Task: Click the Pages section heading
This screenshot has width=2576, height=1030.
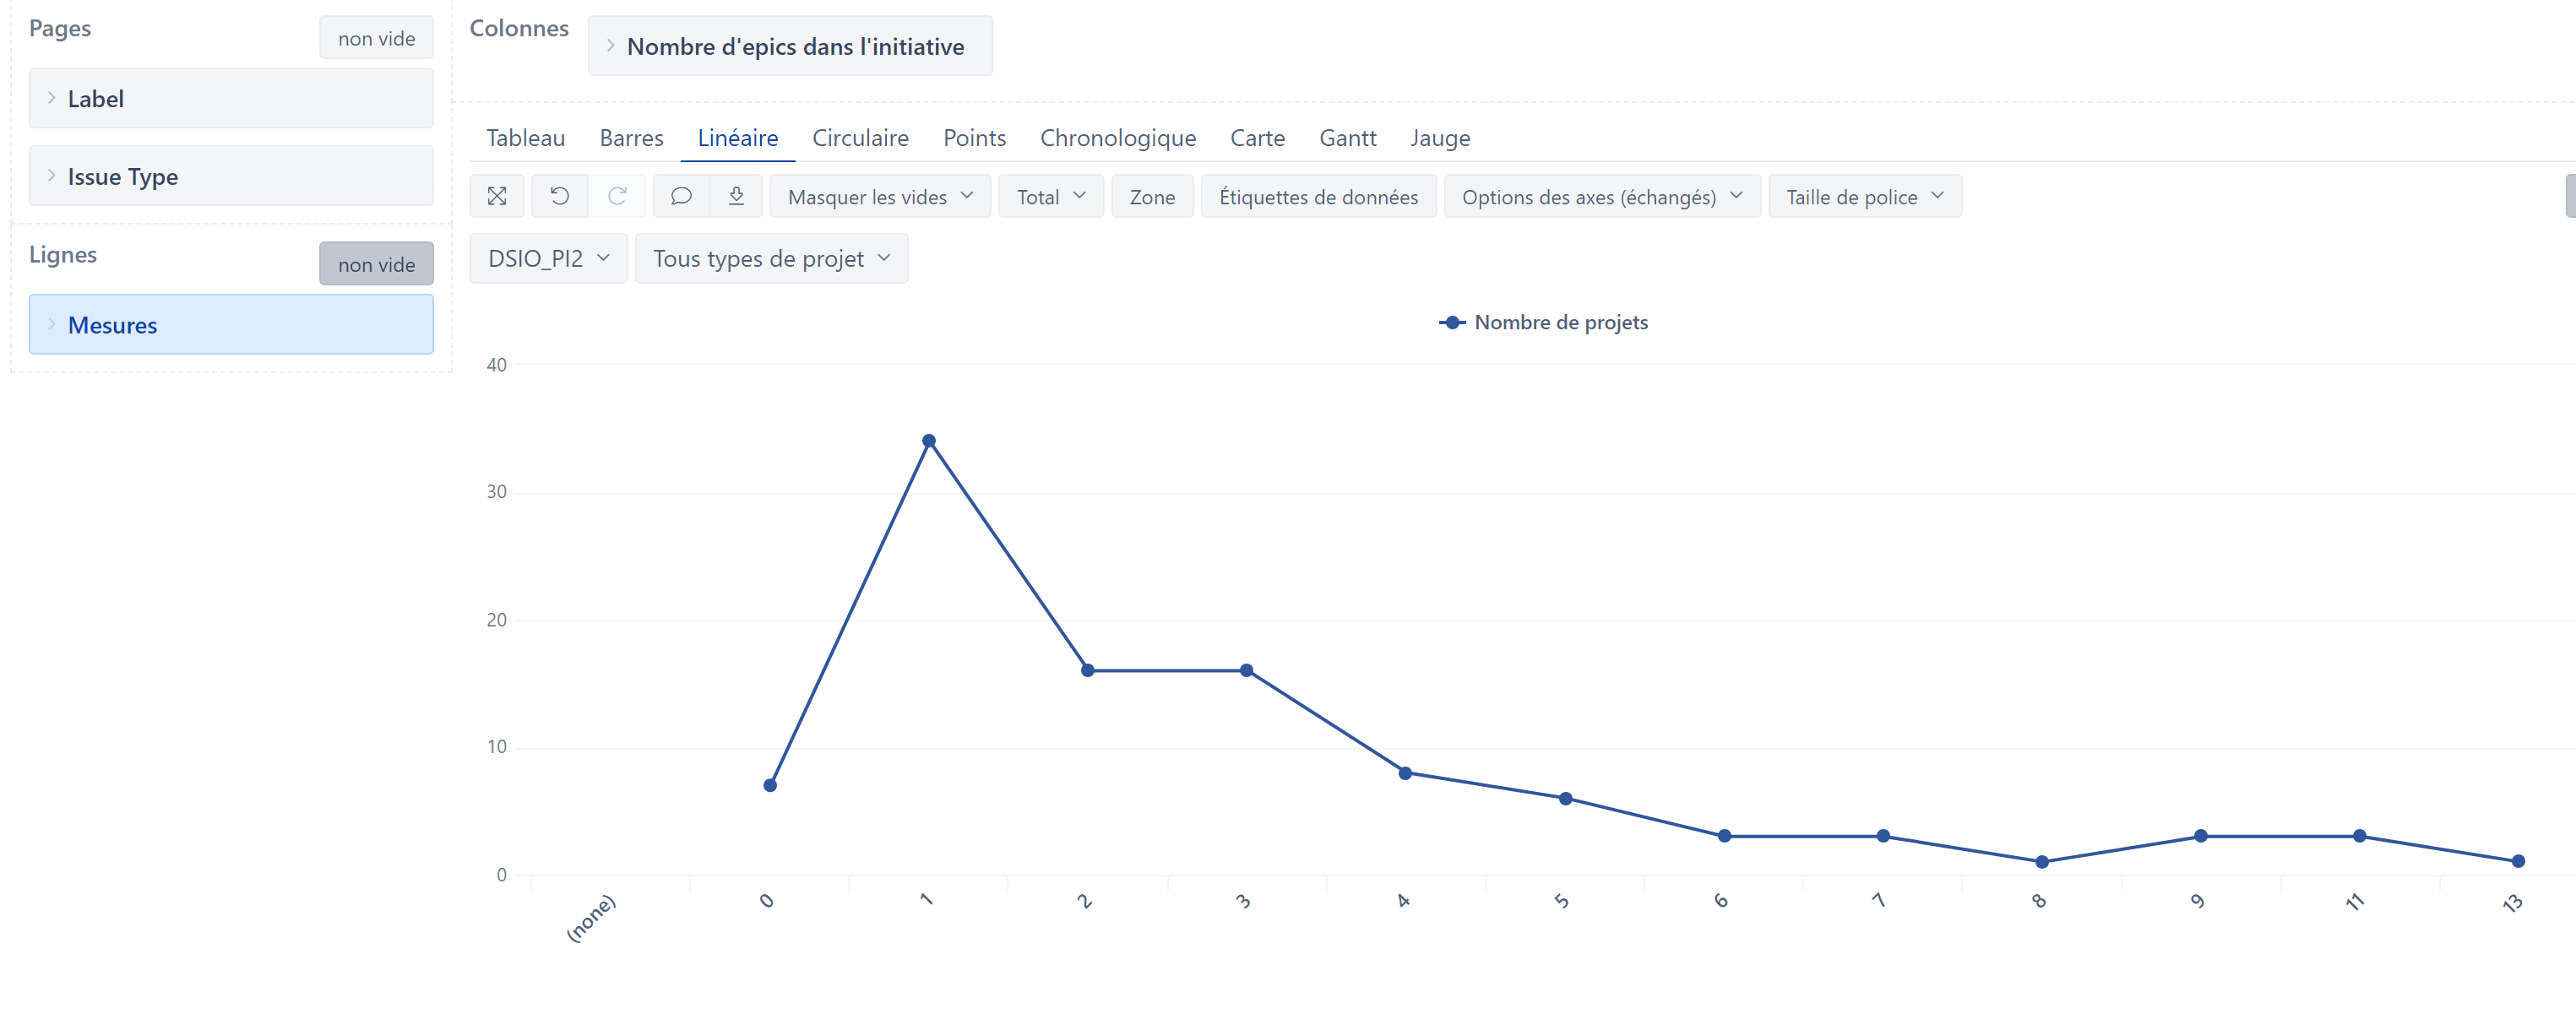Action: pyautogui.click(x=60, y=28)
